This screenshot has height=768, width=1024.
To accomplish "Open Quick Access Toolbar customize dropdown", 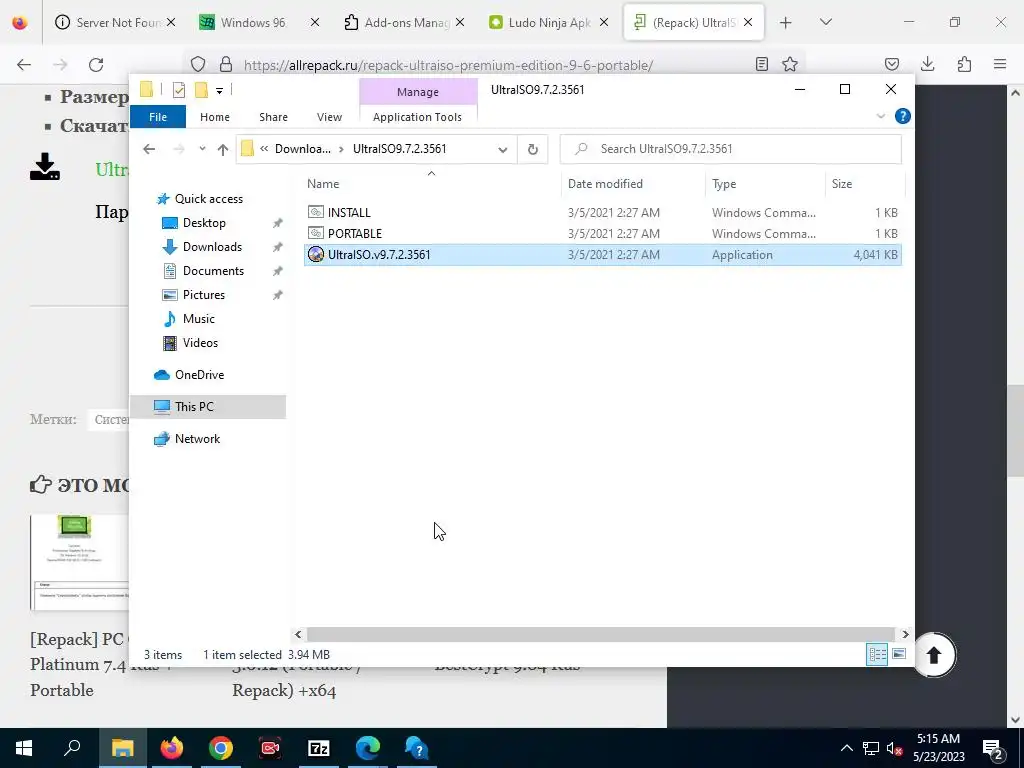I will pyautogui.click(x=219, y=91).
